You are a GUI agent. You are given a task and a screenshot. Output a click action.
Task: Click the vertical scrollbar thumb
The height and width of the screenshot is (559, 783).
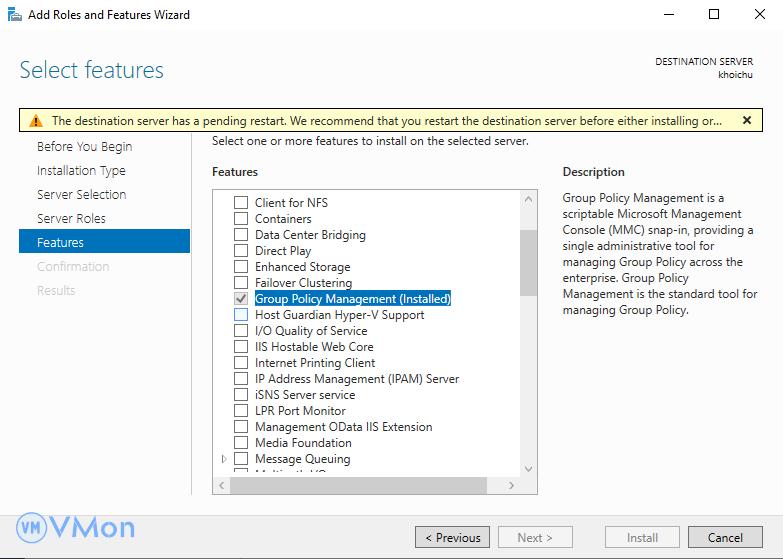[x=528, y=262]
